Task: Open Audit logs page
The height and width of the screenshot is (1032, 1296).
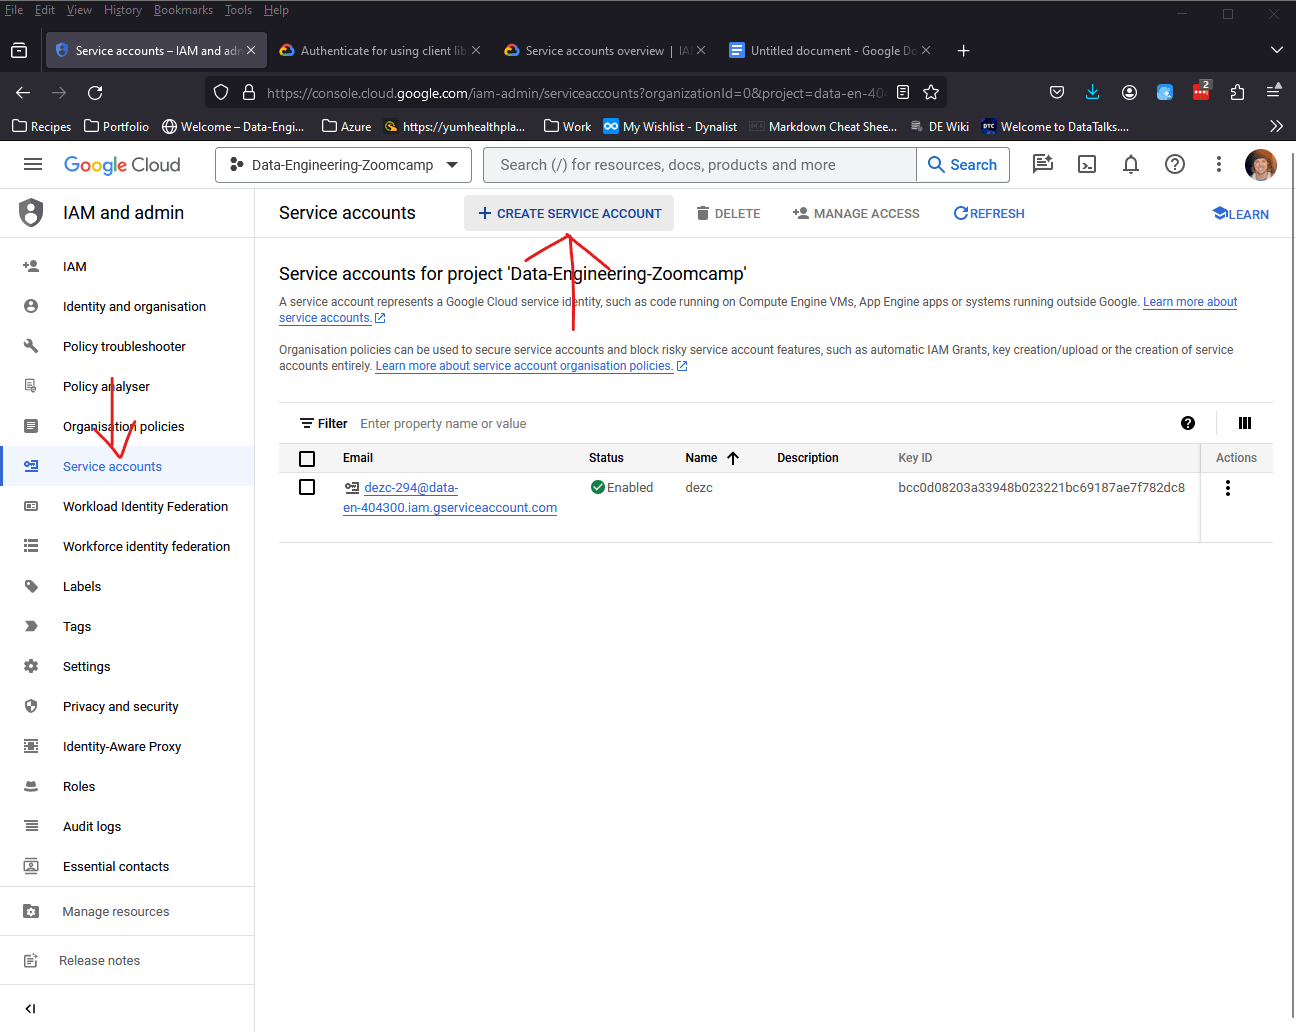Action: pyautogui.click(x=127, y=827)
